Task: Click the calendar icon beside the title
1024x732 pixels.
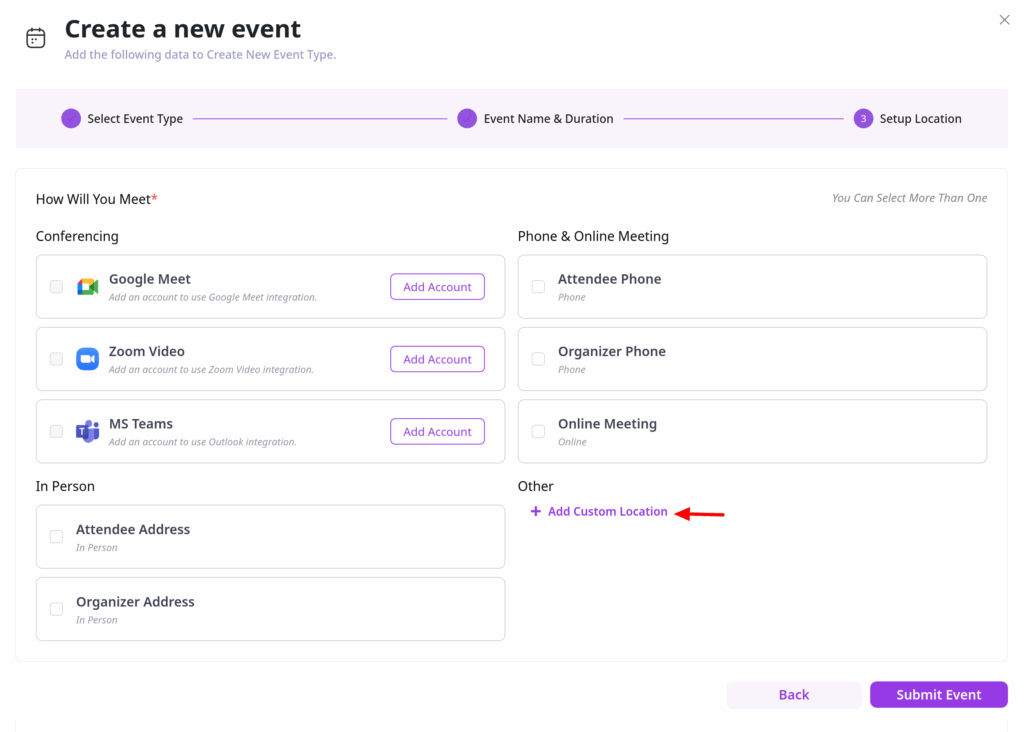Action: point(36,38)
